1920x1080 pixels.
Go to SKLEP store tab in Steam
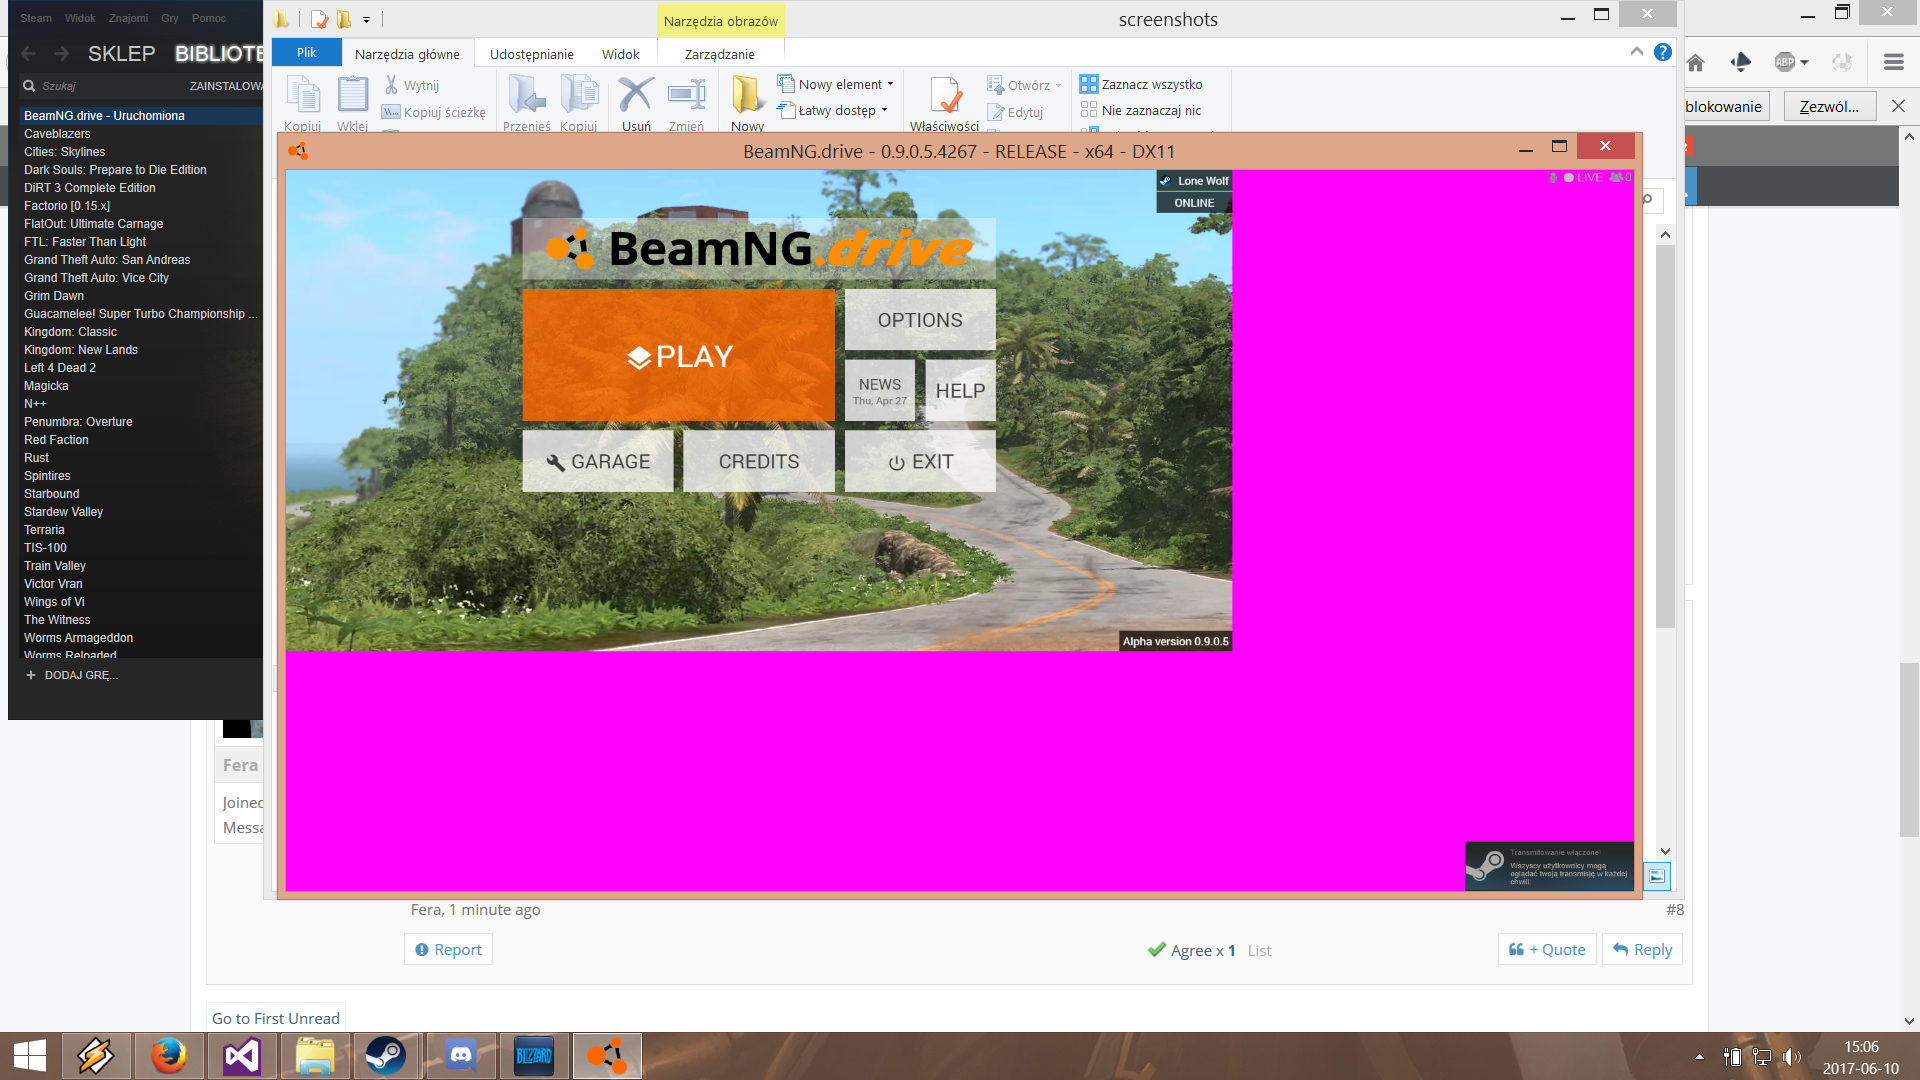[x=121, y=54]
